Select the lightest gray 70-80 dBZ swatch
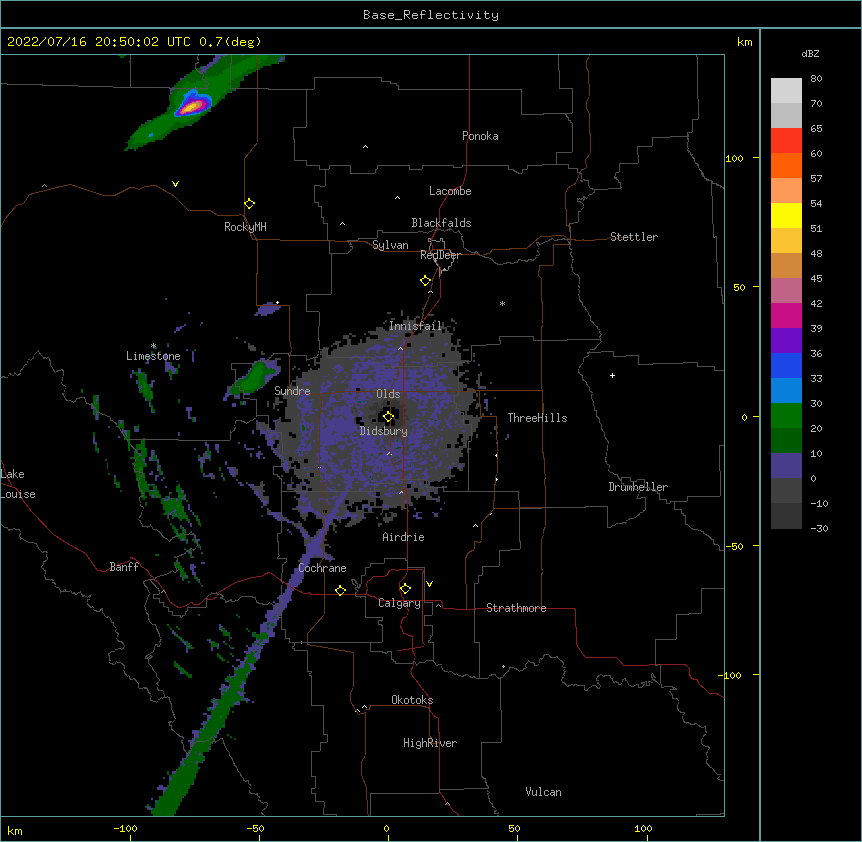Viewport: 862px width, 842px height. click(x=786, y=91)
